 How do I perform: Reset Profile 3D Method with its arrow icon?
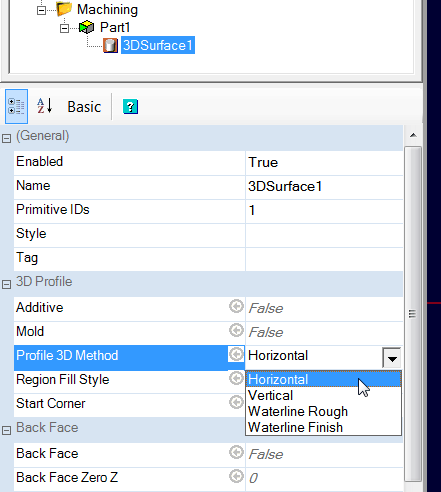(x=236, y=354)
